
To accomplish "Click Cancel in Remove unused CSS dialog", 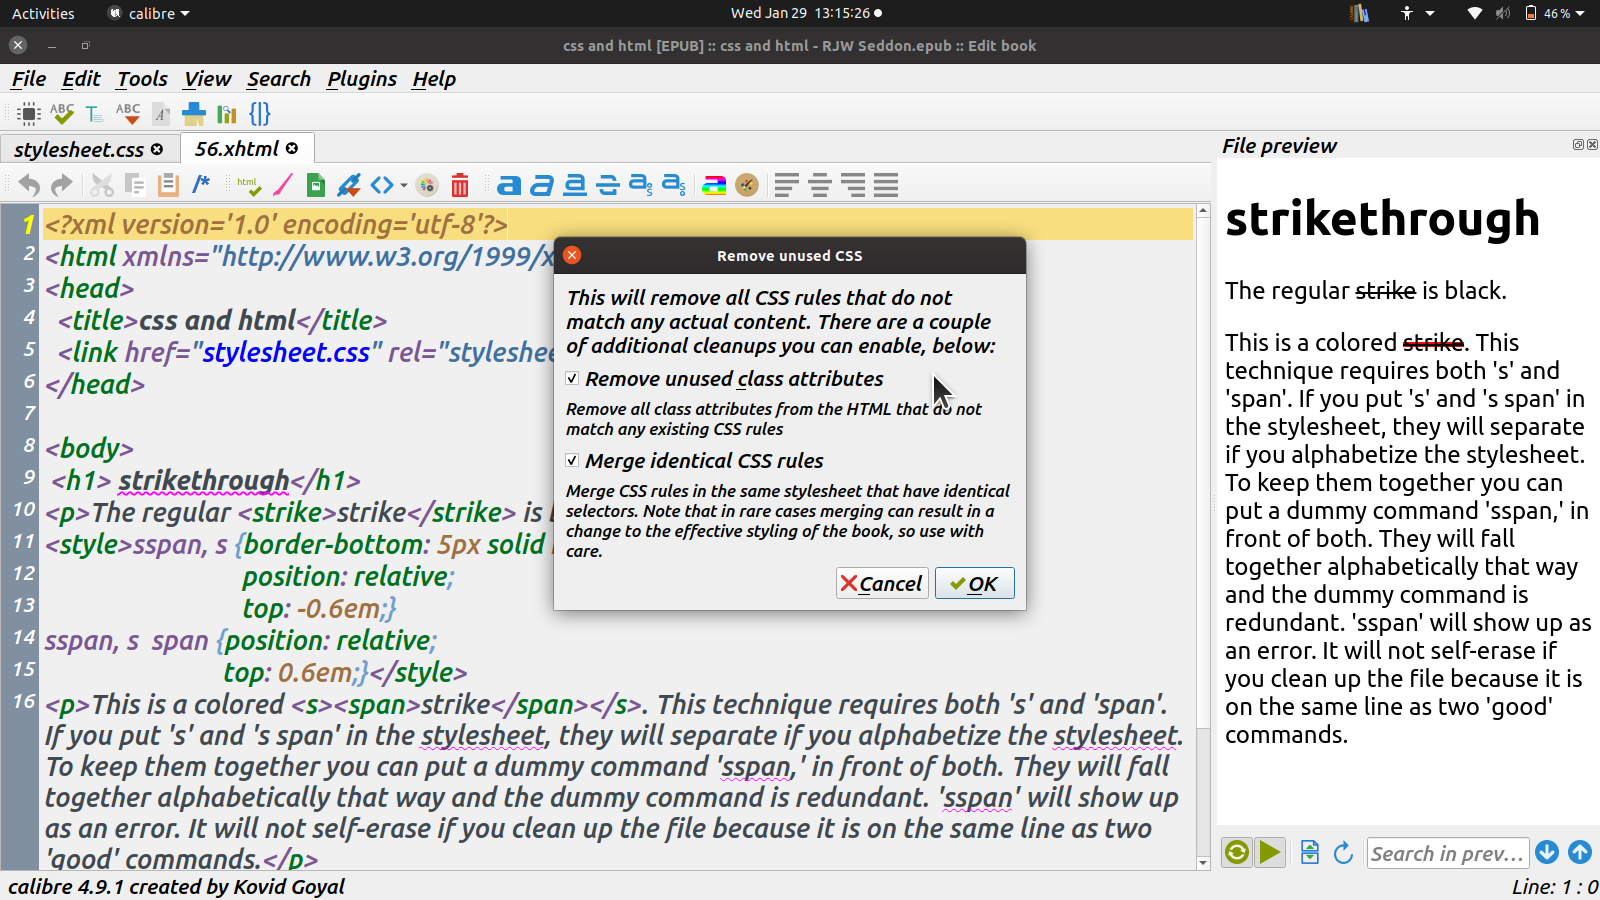I will click(x=882, y=583).
